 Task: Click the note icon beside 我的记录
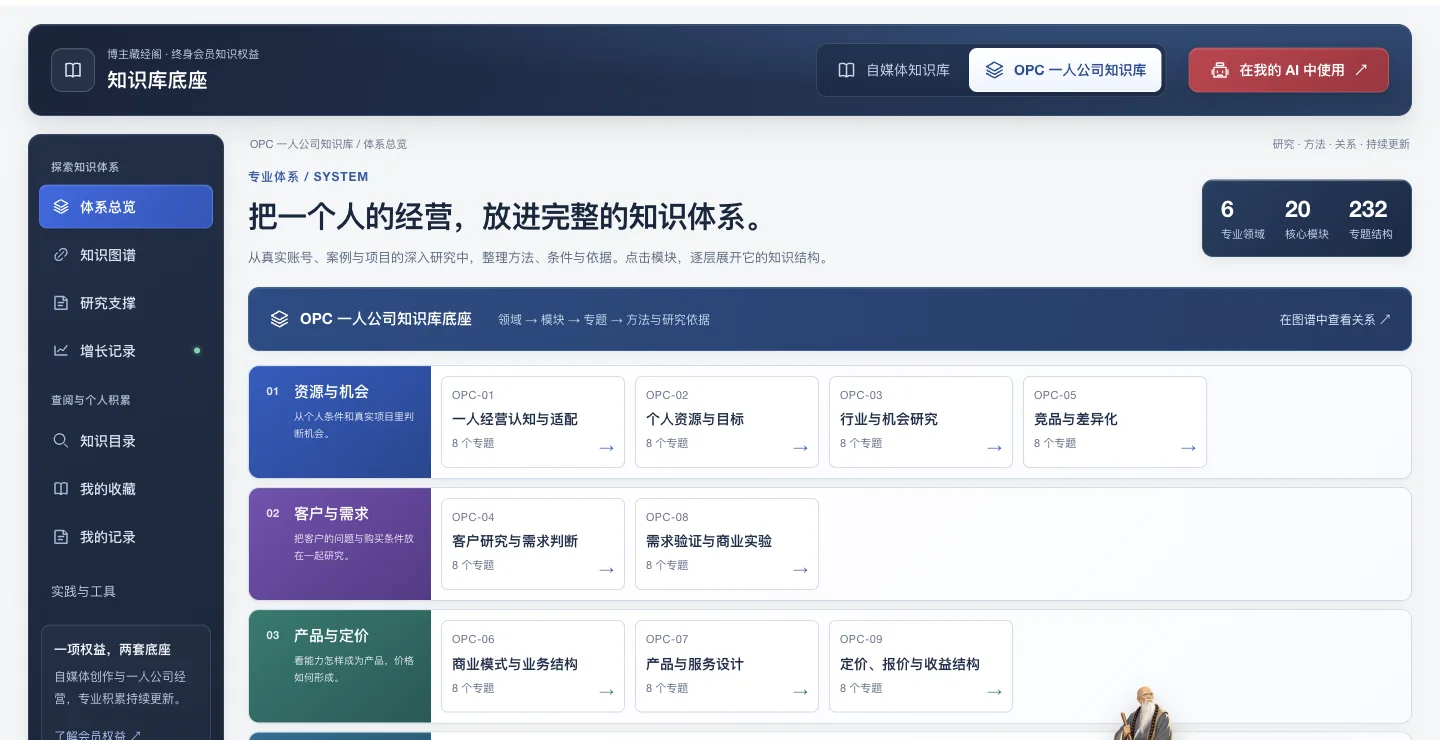point(61,537)
